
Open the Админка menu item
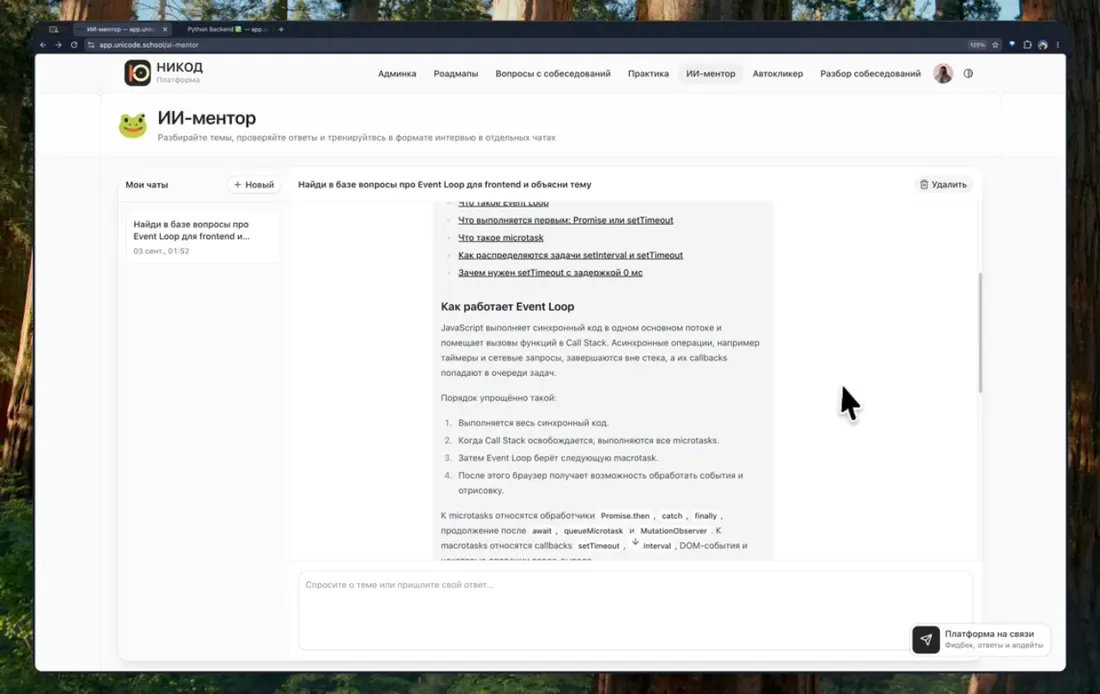(x=397, y=74)
